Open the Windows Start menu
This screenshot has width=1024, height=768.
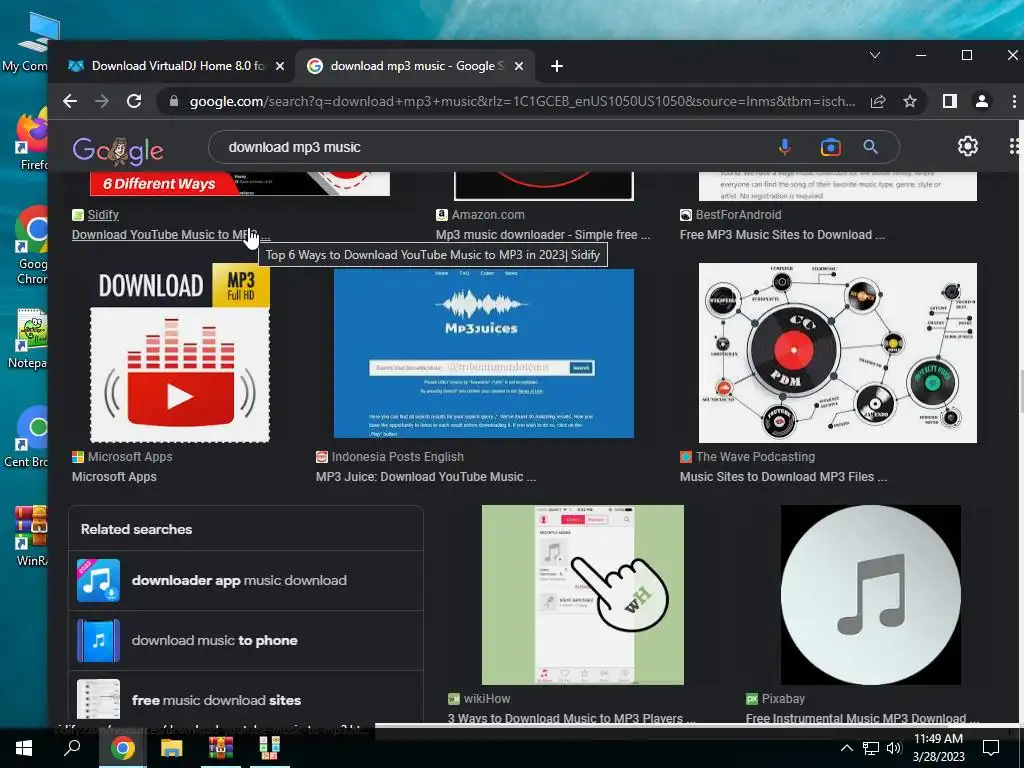click(x=24, y=748)
